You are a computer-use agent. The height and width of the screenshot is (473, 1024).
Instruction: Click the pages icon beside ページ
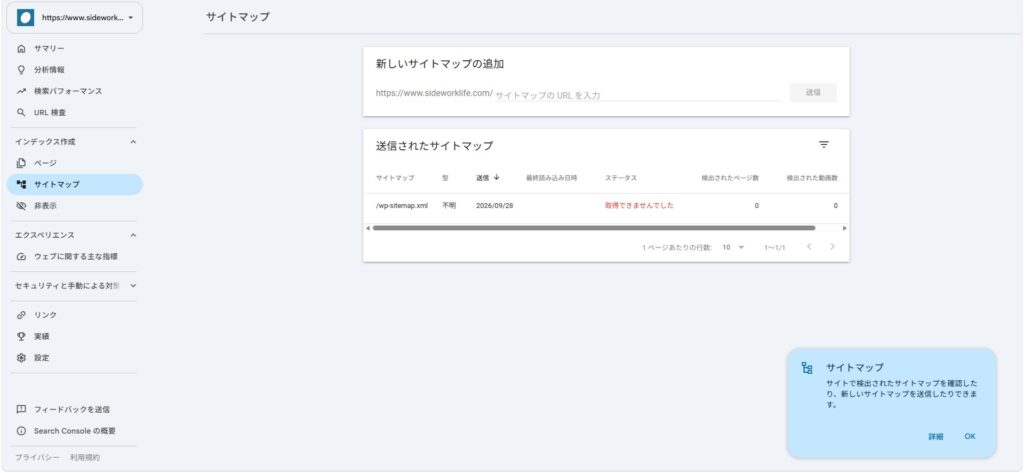[x=22, y=163]
